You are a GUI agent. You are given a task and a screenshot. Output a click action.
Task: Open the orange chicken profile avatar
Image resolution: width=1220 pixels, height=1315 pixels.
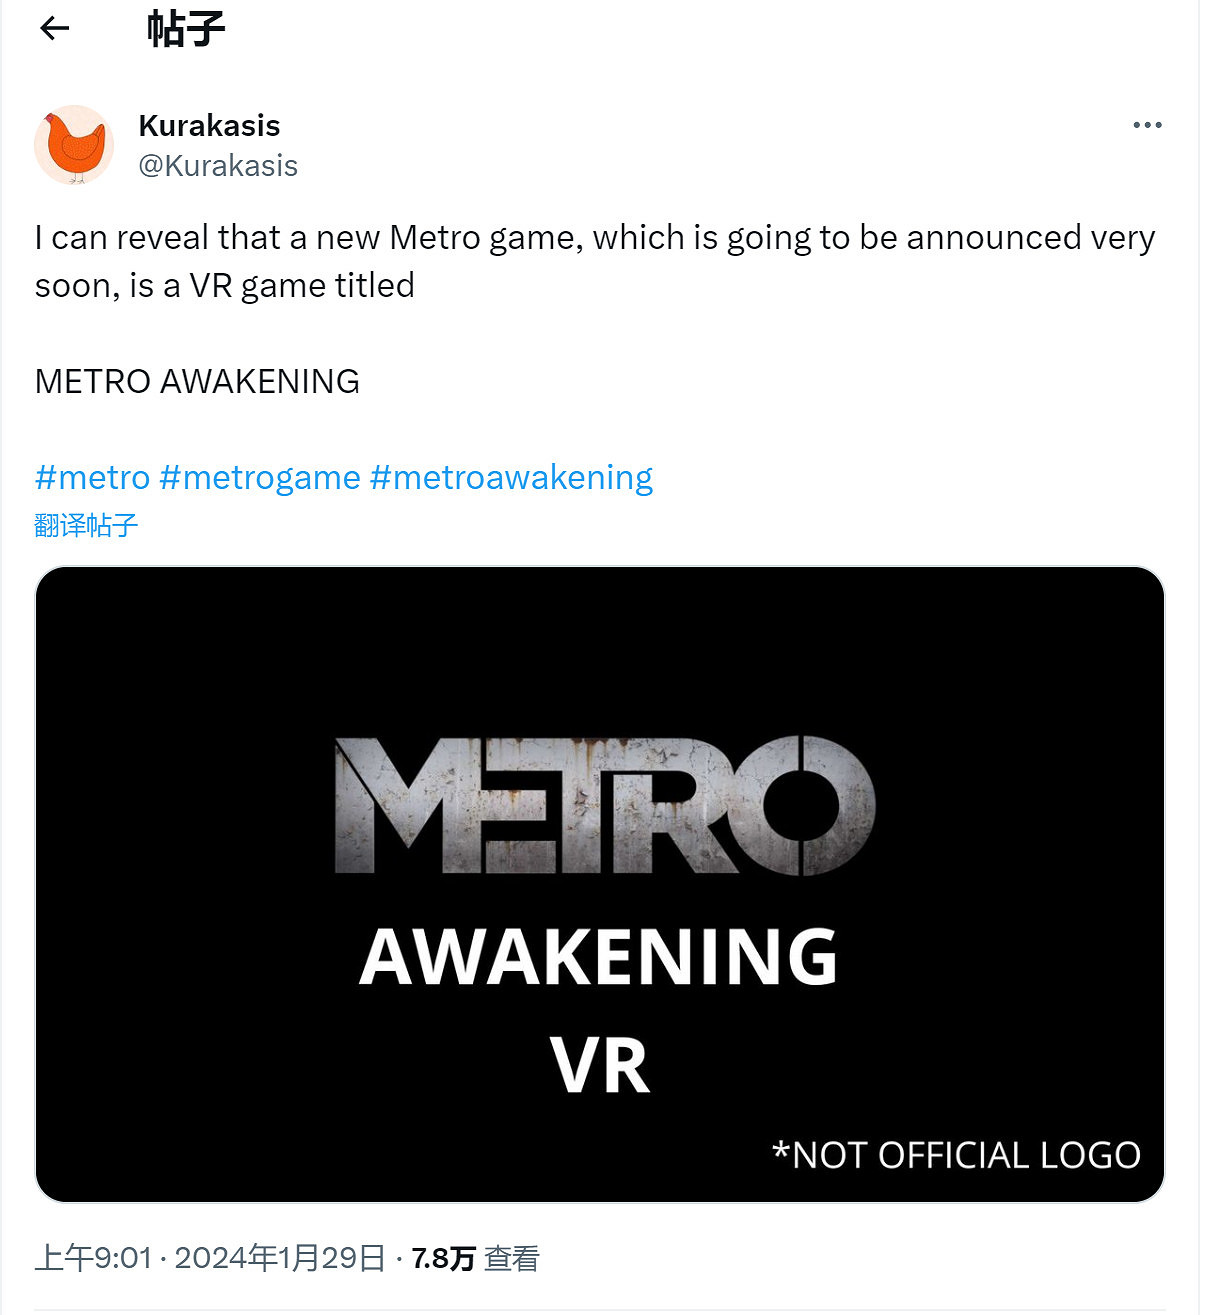tap(74, 145)
